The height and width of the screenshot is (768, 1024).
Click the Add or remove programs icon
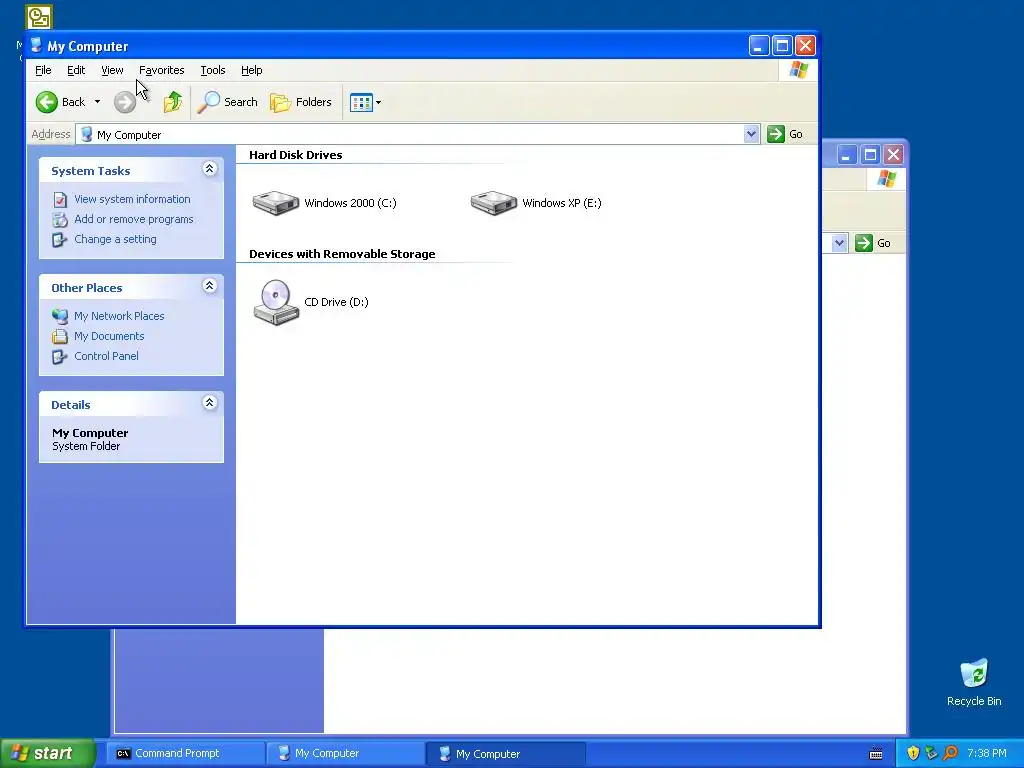pos(60,219)
